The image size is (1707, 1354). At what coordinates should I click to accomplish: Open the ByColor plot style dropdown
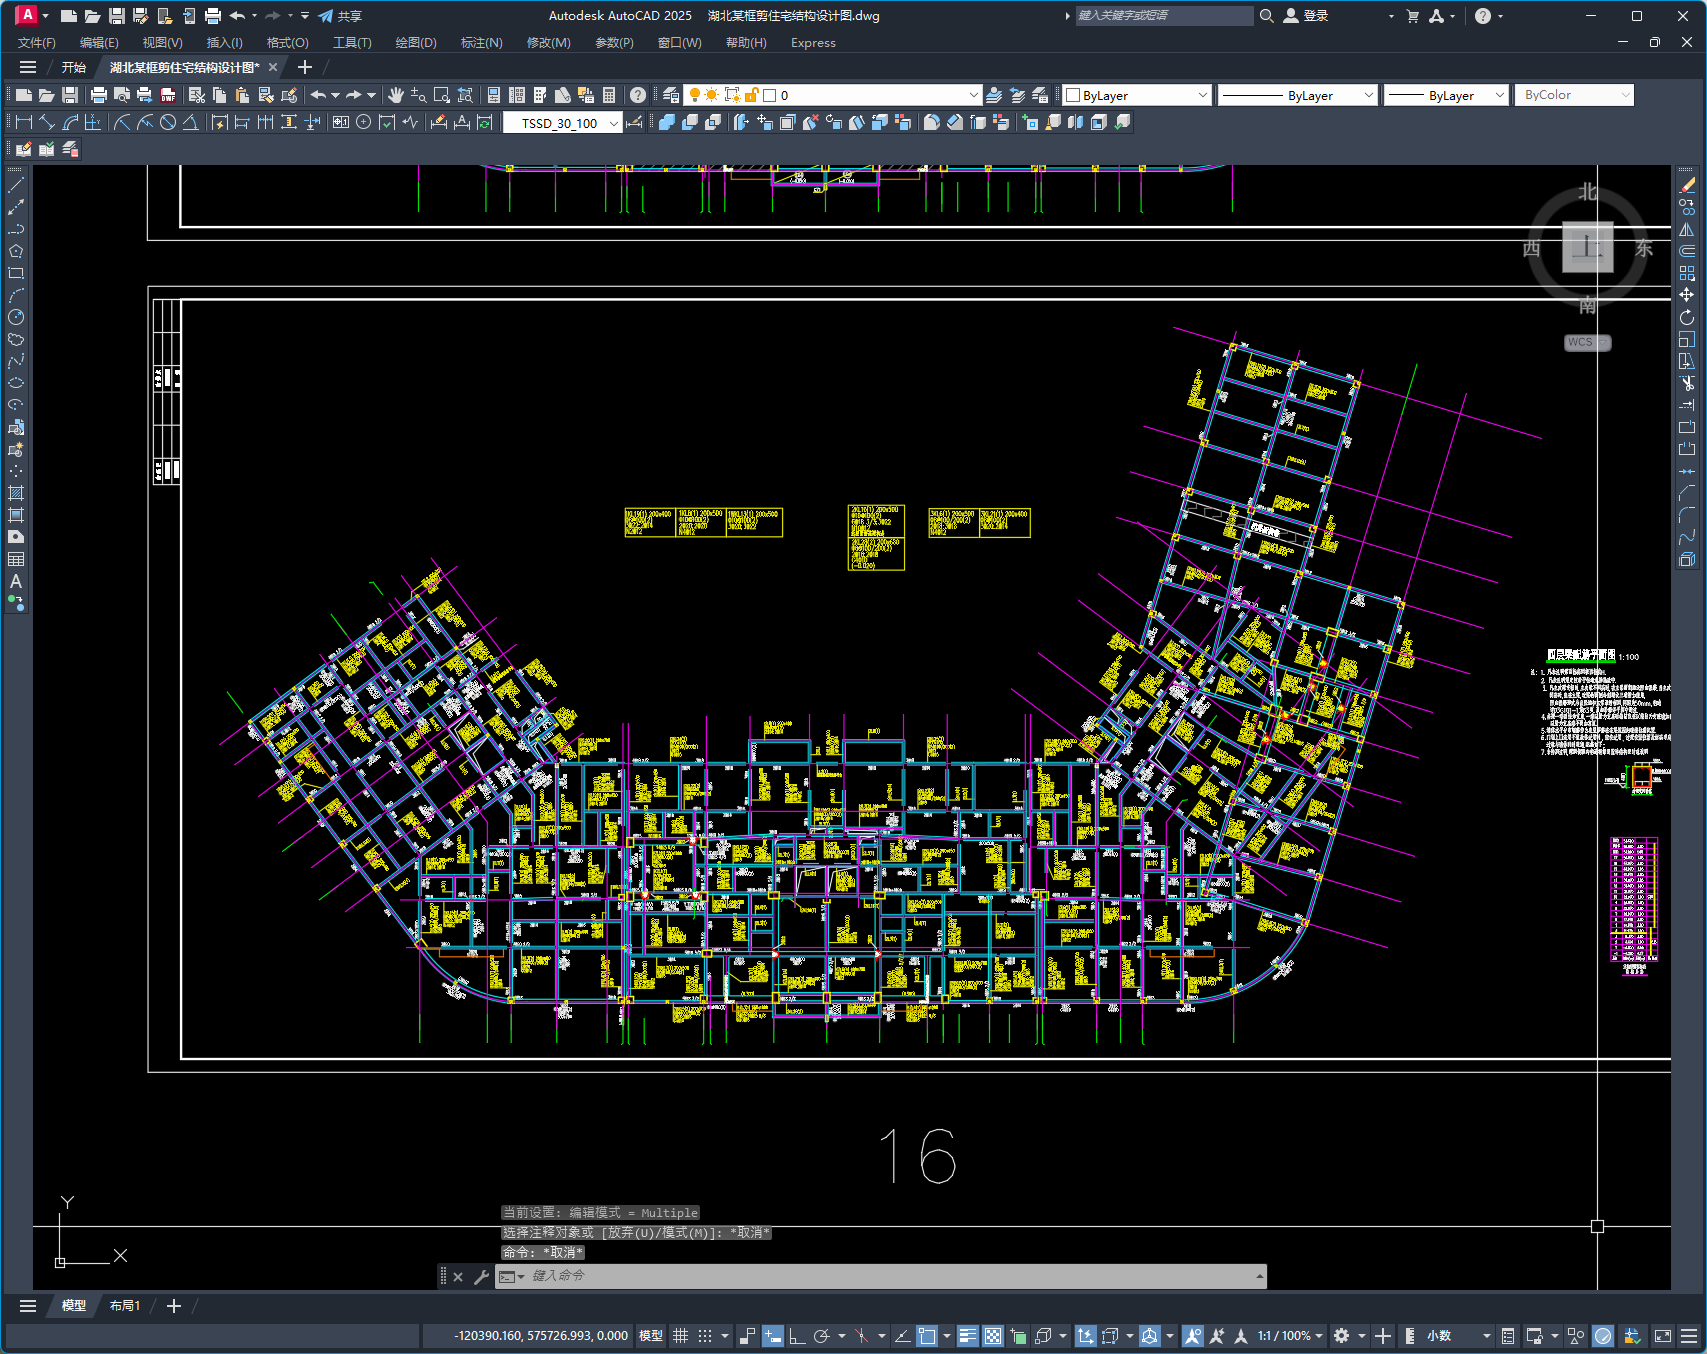click(1574, 95)
